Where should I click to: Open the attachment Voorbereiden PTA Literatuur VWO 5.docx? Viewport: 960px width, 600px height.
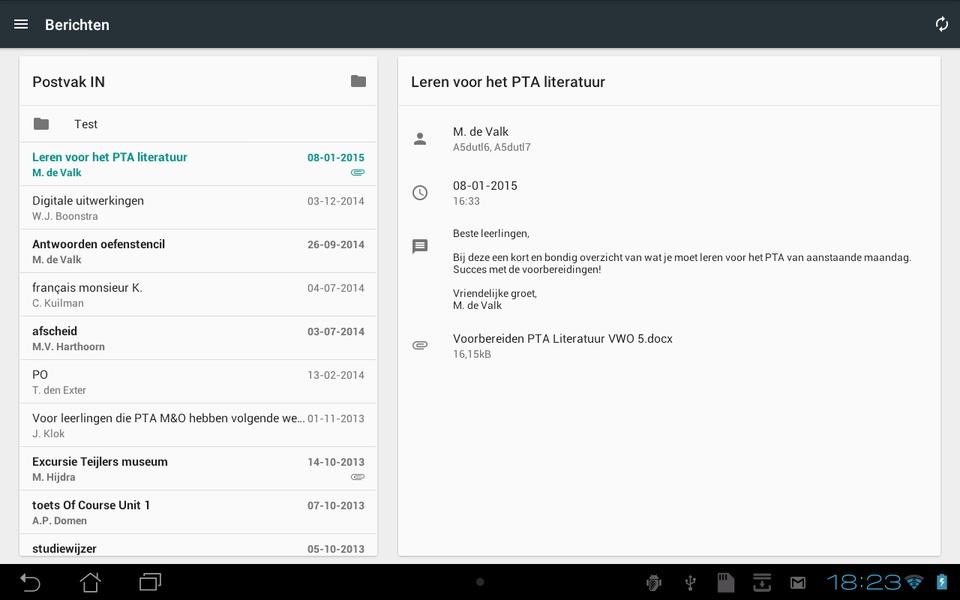click(x=562, y=345)
